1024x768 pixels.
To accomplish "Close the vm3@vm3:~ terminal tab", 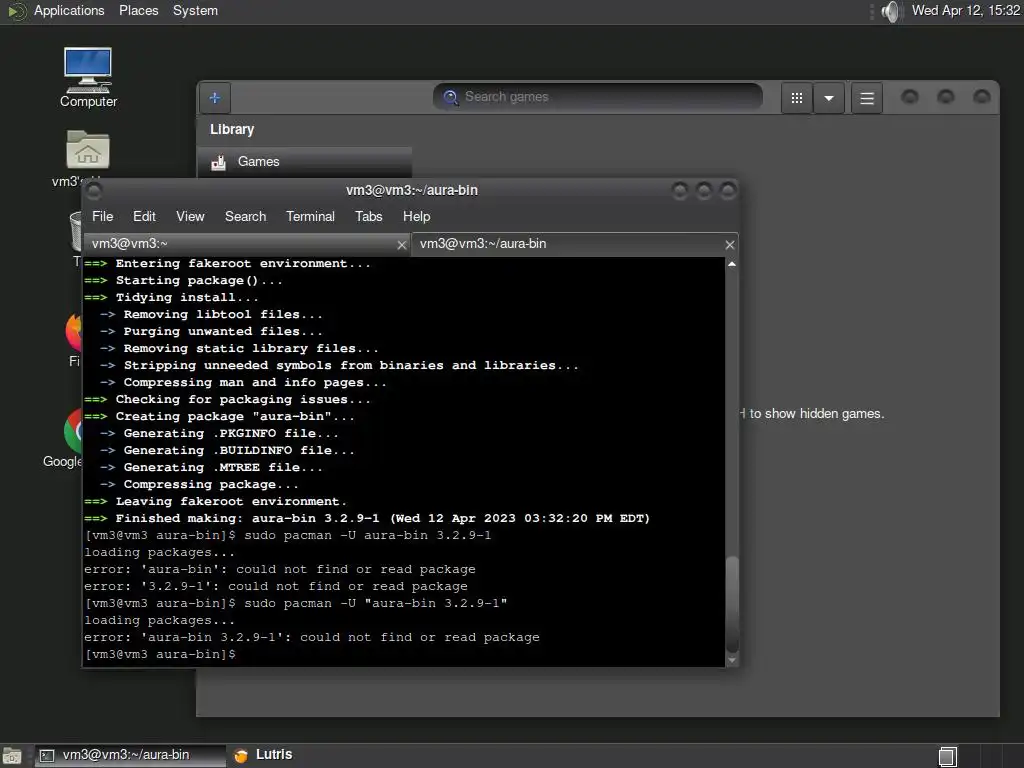I will click(402, 245).
